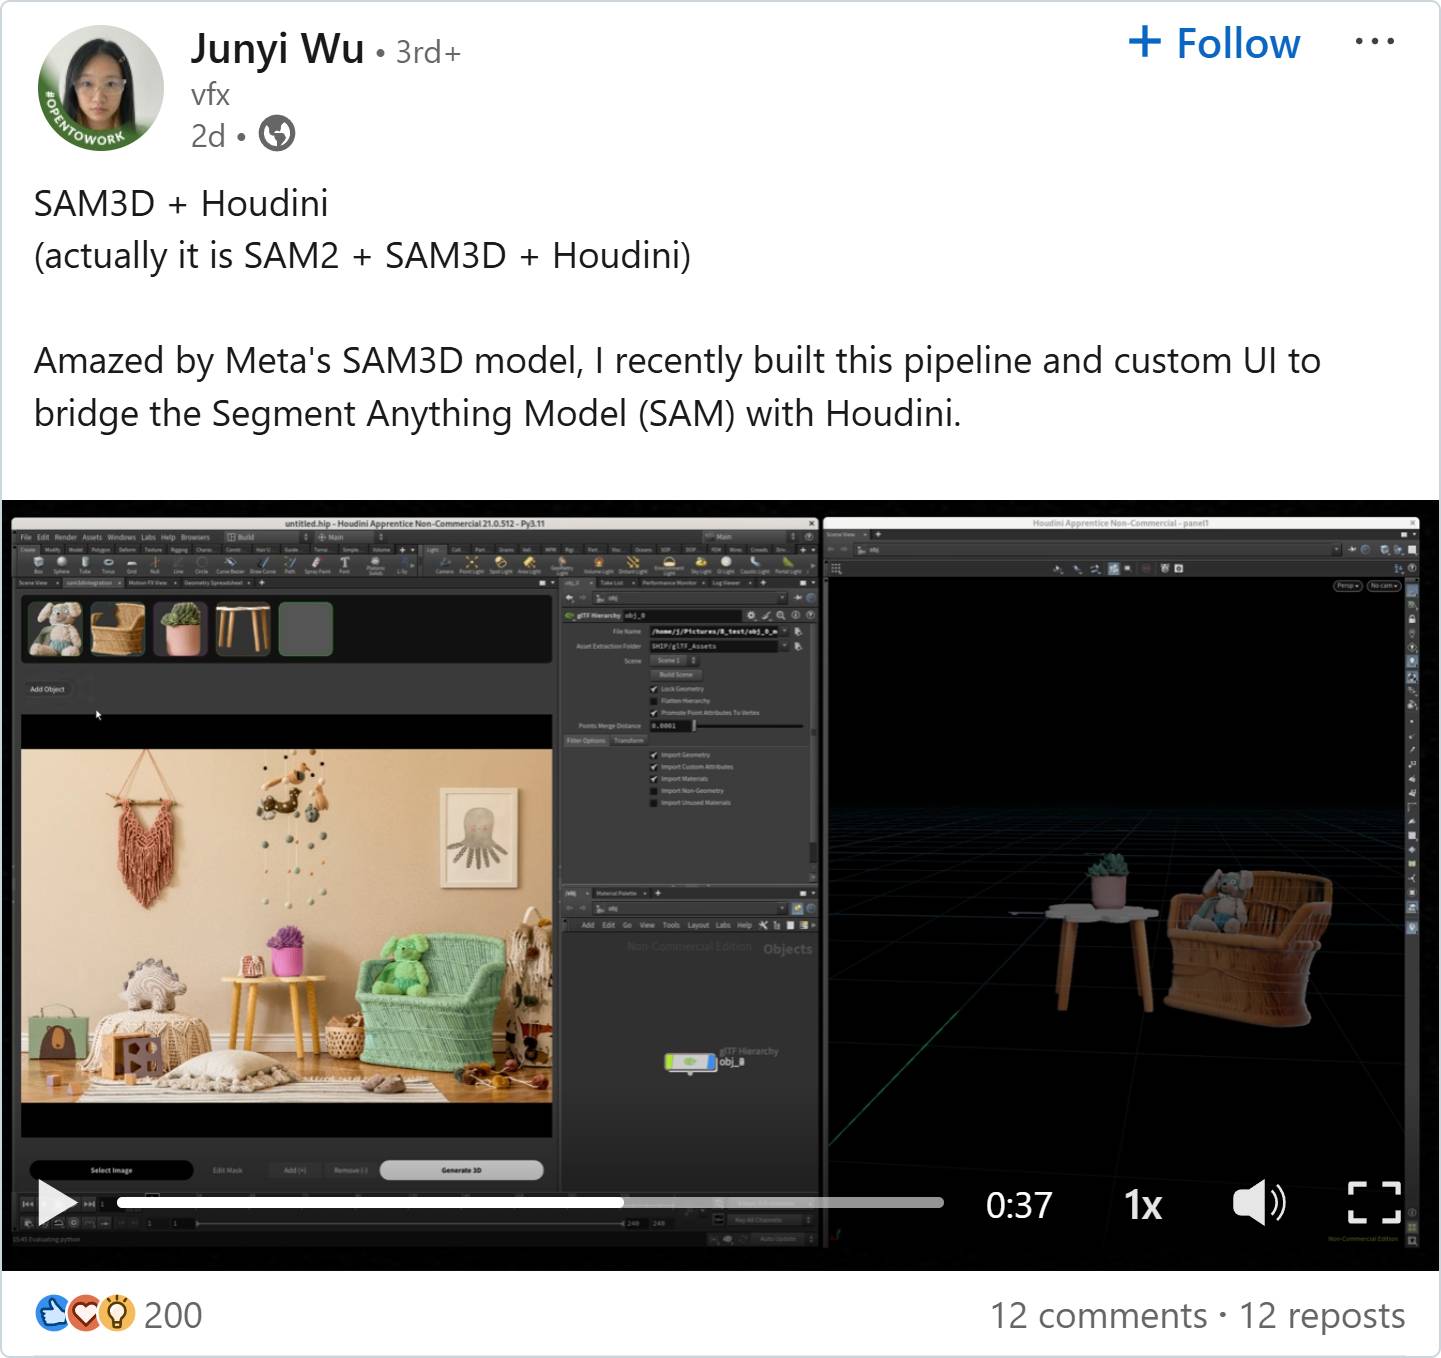Open the Windows menu
This screenshot has height=1358, width=1441.
coord(121,537)
